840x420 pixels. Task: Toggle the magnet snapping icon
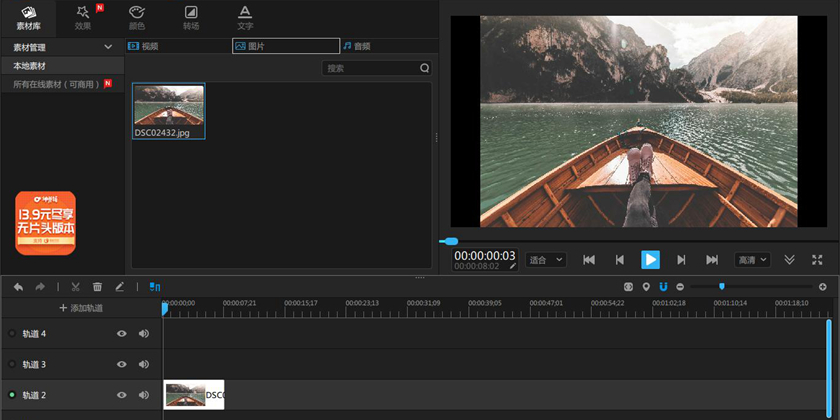click(663, 287)
